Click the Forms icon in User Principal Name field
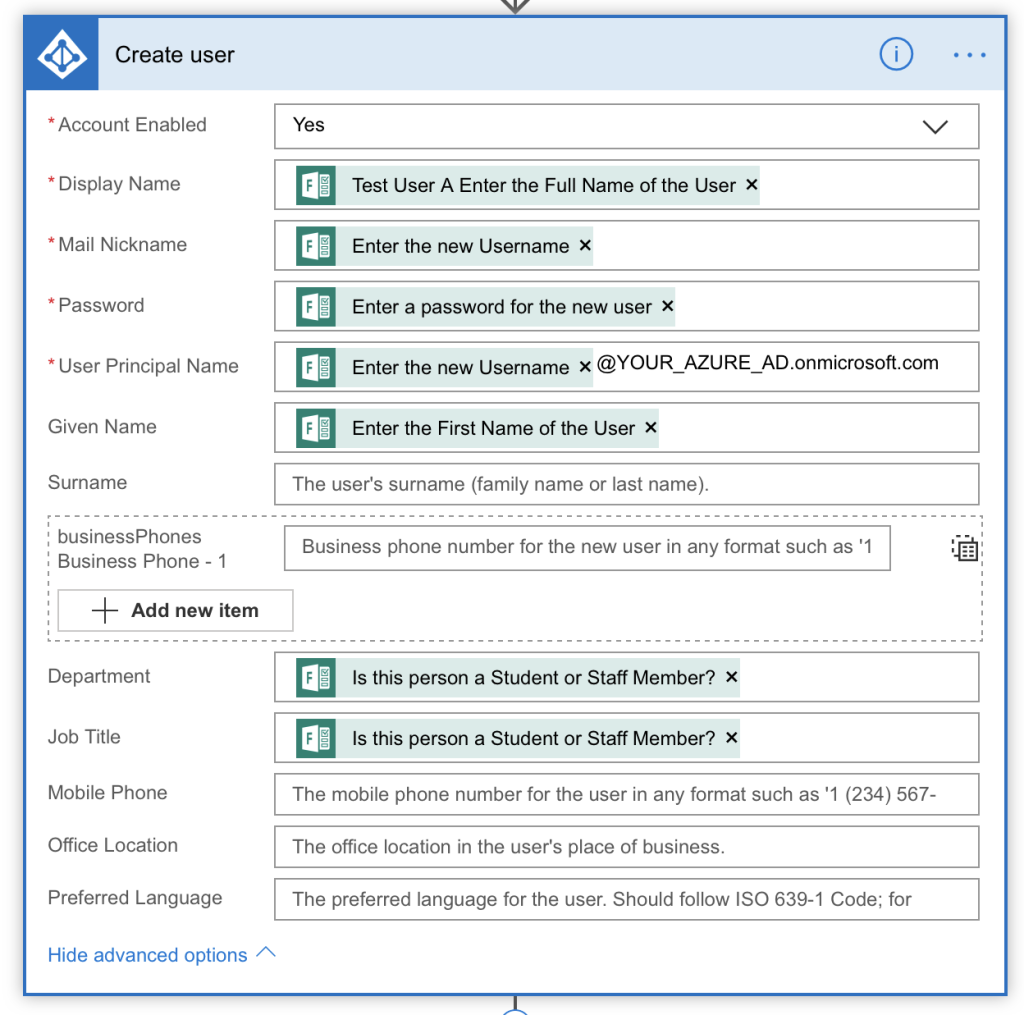 point(318,367)
